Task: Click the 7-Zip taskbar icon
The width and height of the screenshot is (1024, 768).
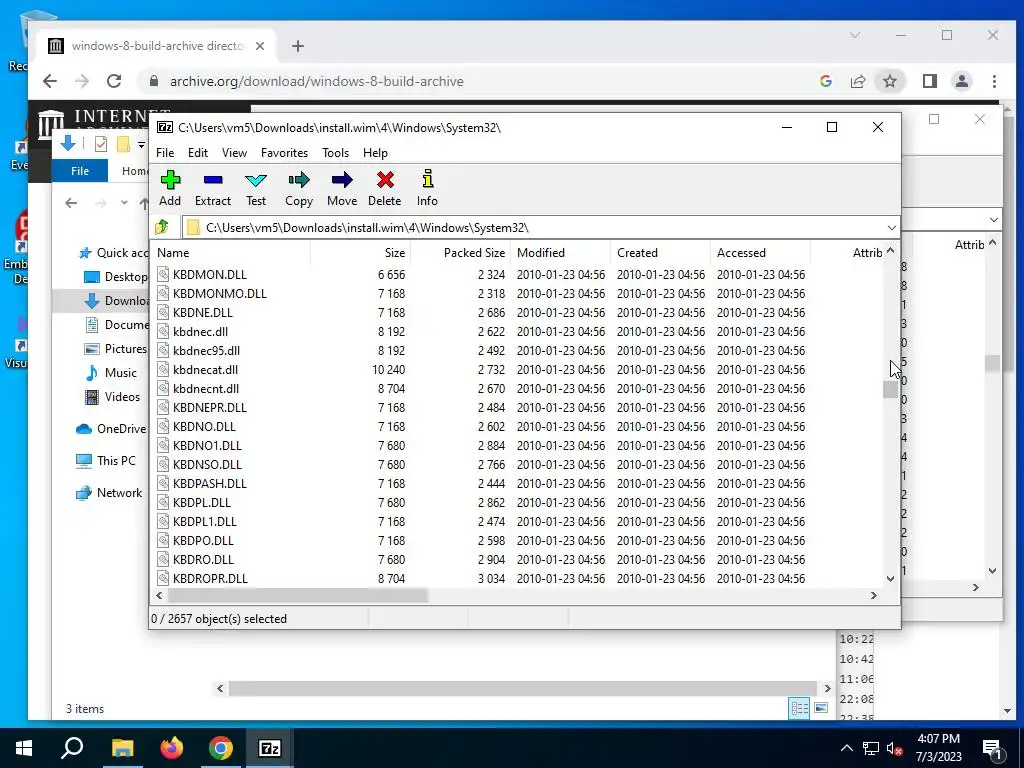Action: click(270, 748)
